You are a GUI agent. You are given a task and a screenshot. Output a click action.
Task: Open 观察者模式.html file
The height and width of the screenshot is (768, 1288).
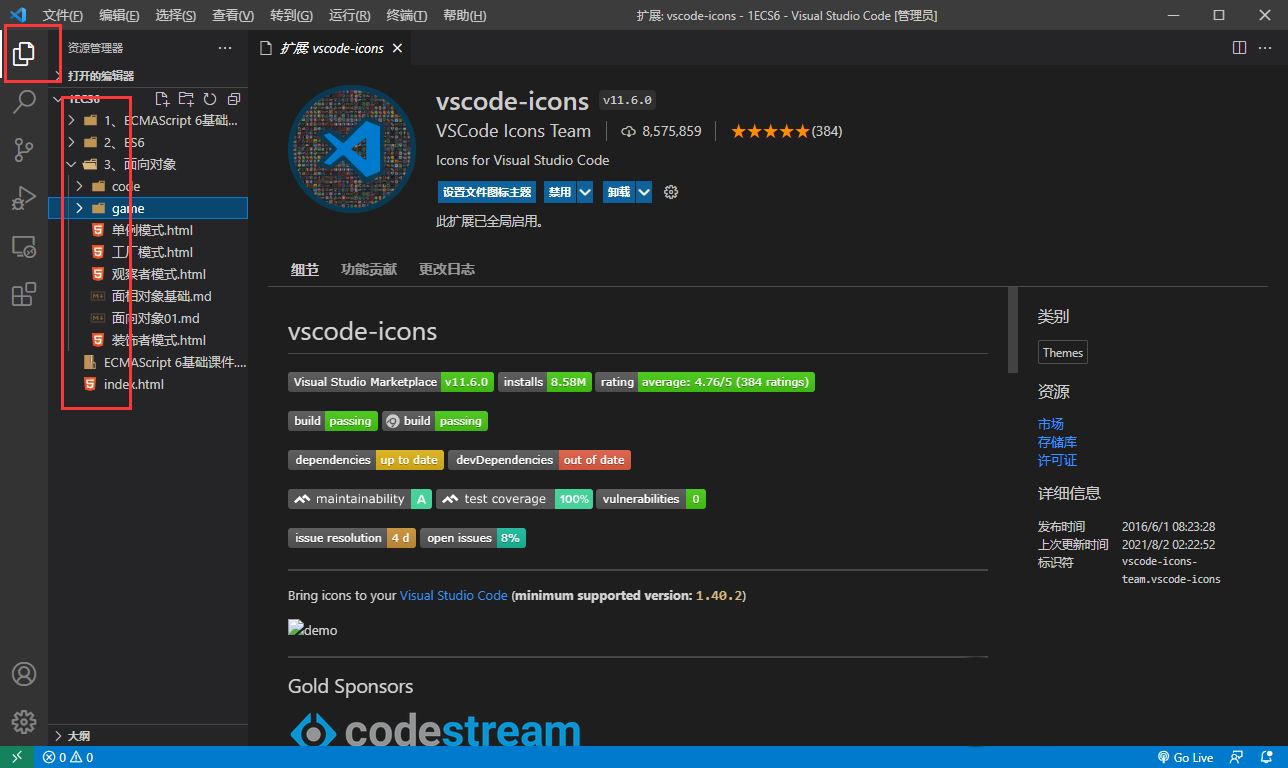pos(148,274)
